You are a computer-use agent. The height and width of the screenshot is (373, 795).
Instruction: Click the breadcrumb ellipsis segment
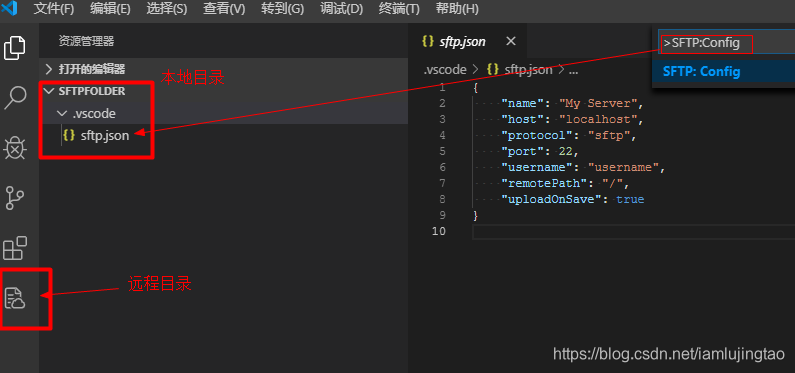point(573,70)
